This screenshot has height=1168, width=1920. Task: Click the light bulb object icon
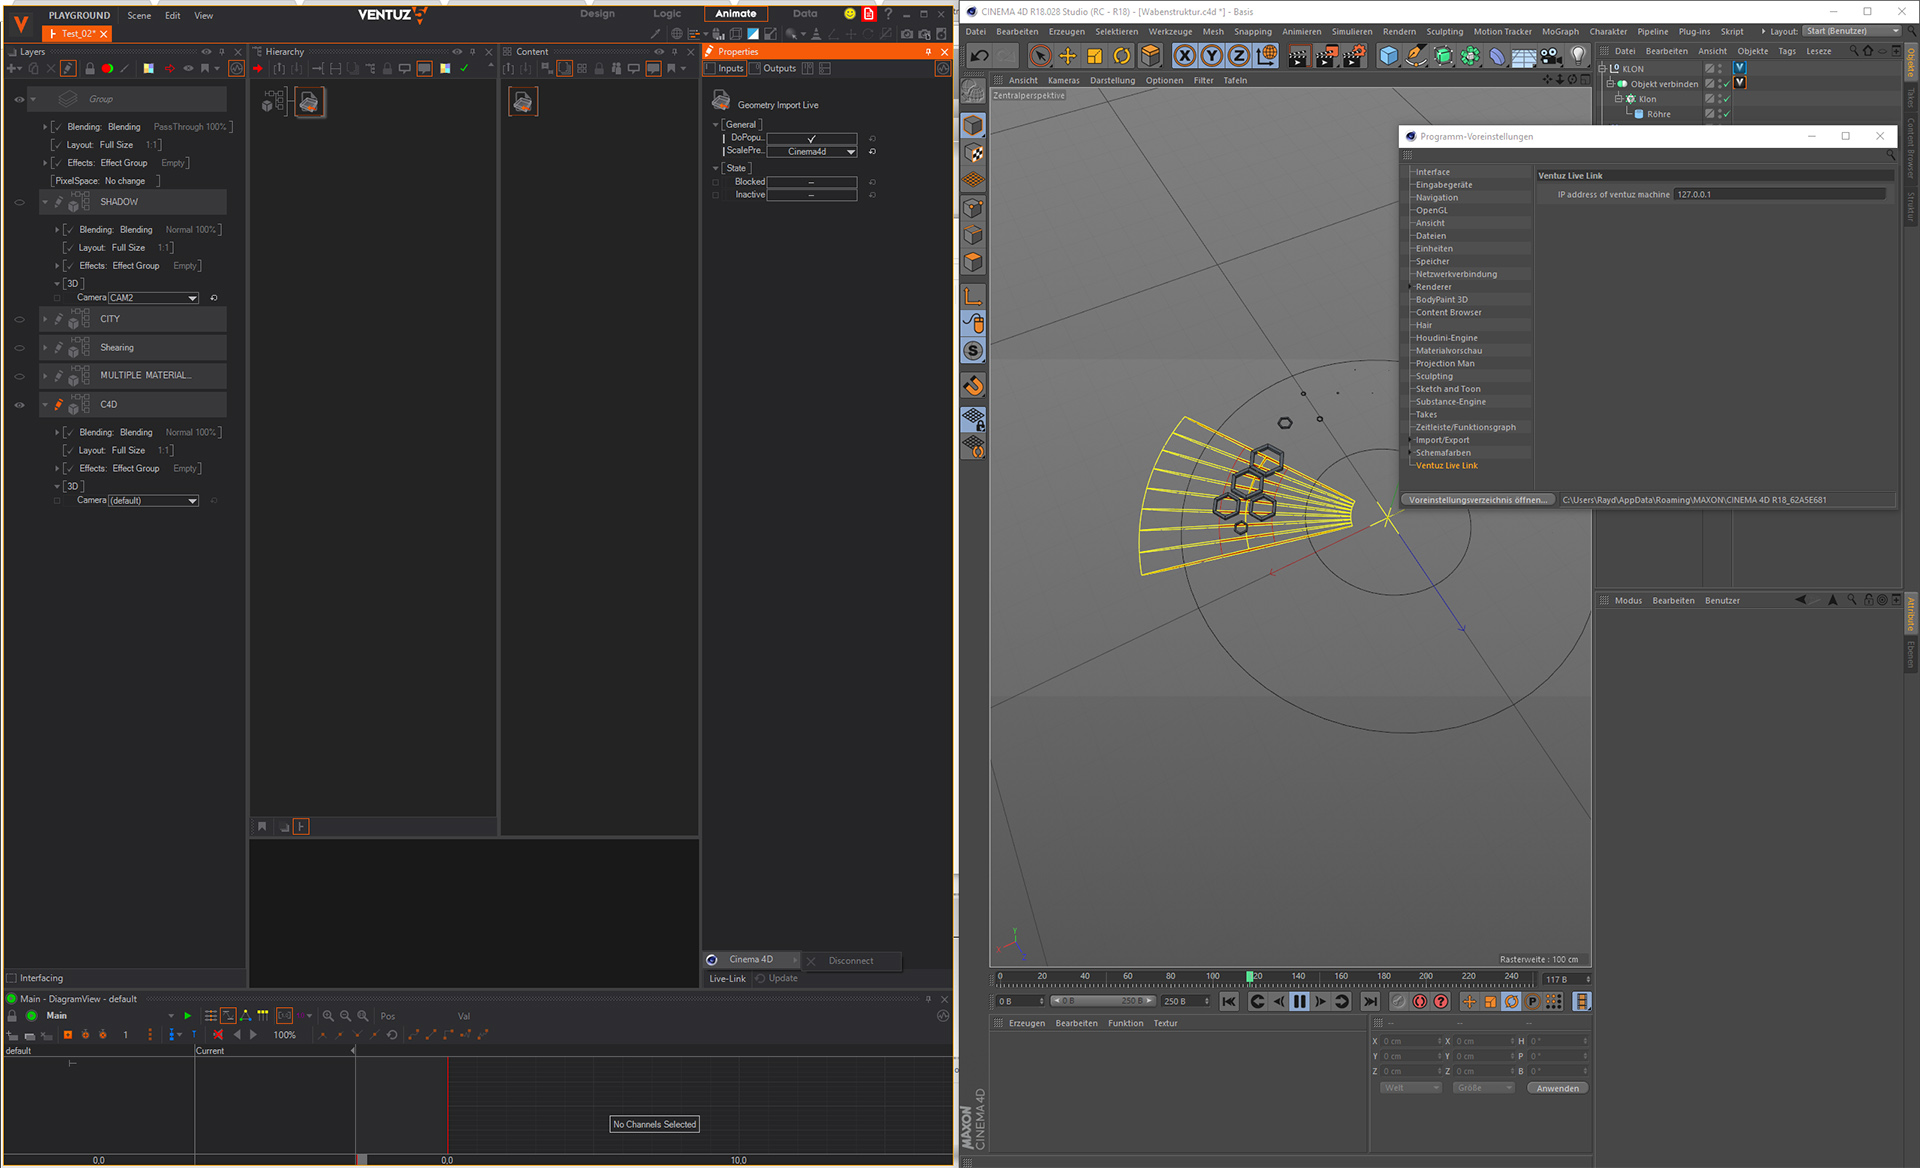coord(1578,56)
